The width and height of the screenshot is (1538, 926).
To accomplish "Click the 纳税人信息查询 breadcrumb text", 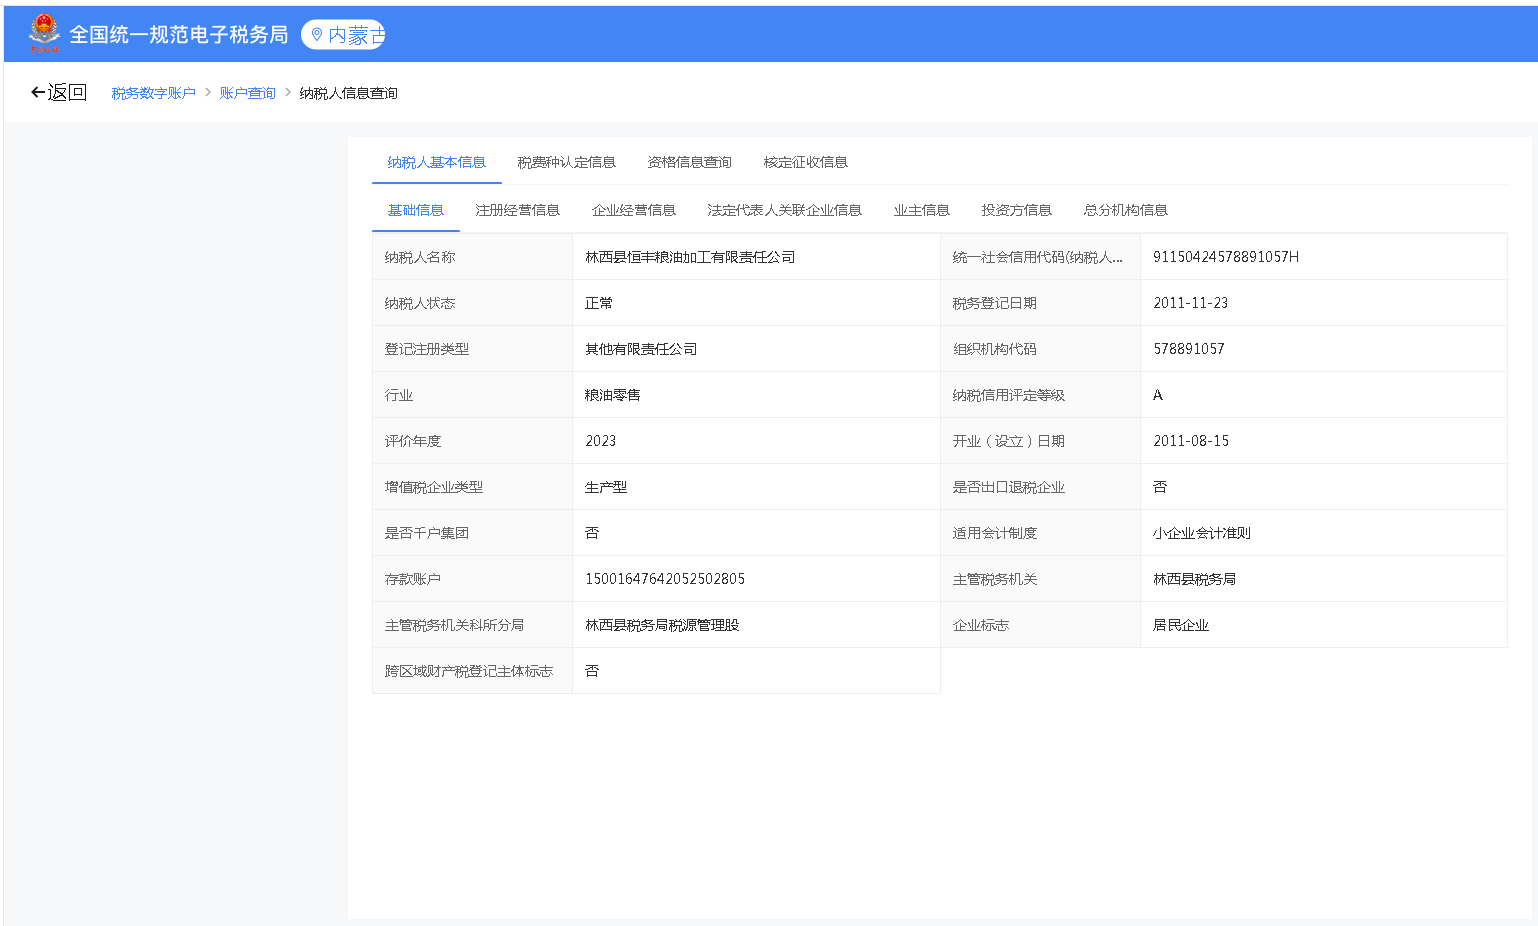I will [348, 93].
